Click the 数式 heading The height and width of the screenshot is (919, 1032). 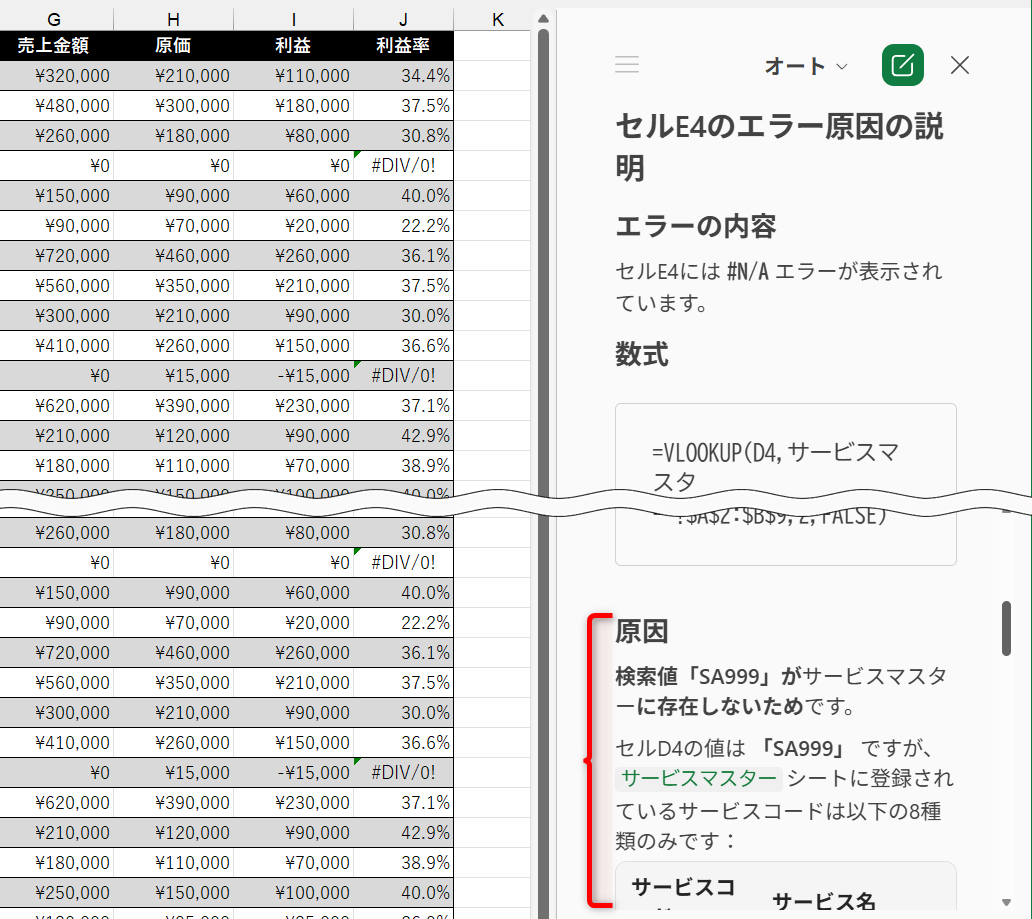click(642, 354)
